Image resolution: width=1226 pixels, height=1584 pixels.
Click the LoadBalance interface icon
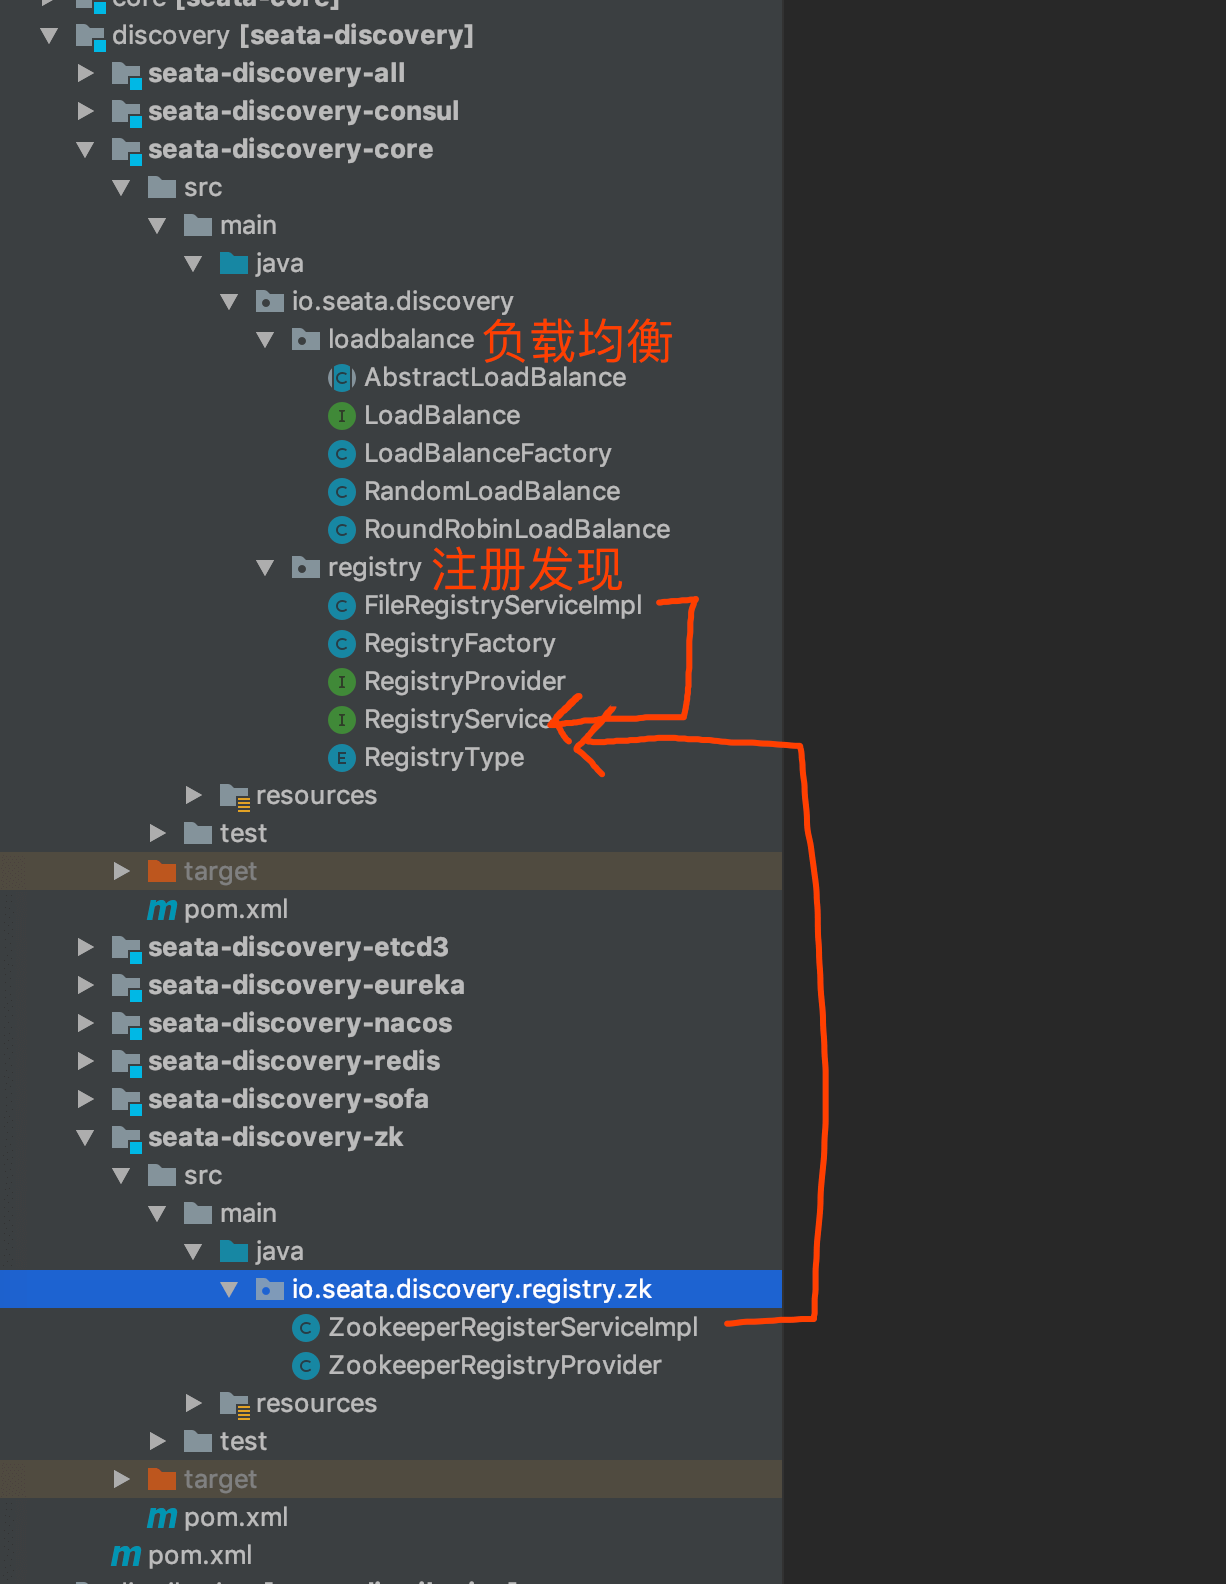tap(341, 416)
